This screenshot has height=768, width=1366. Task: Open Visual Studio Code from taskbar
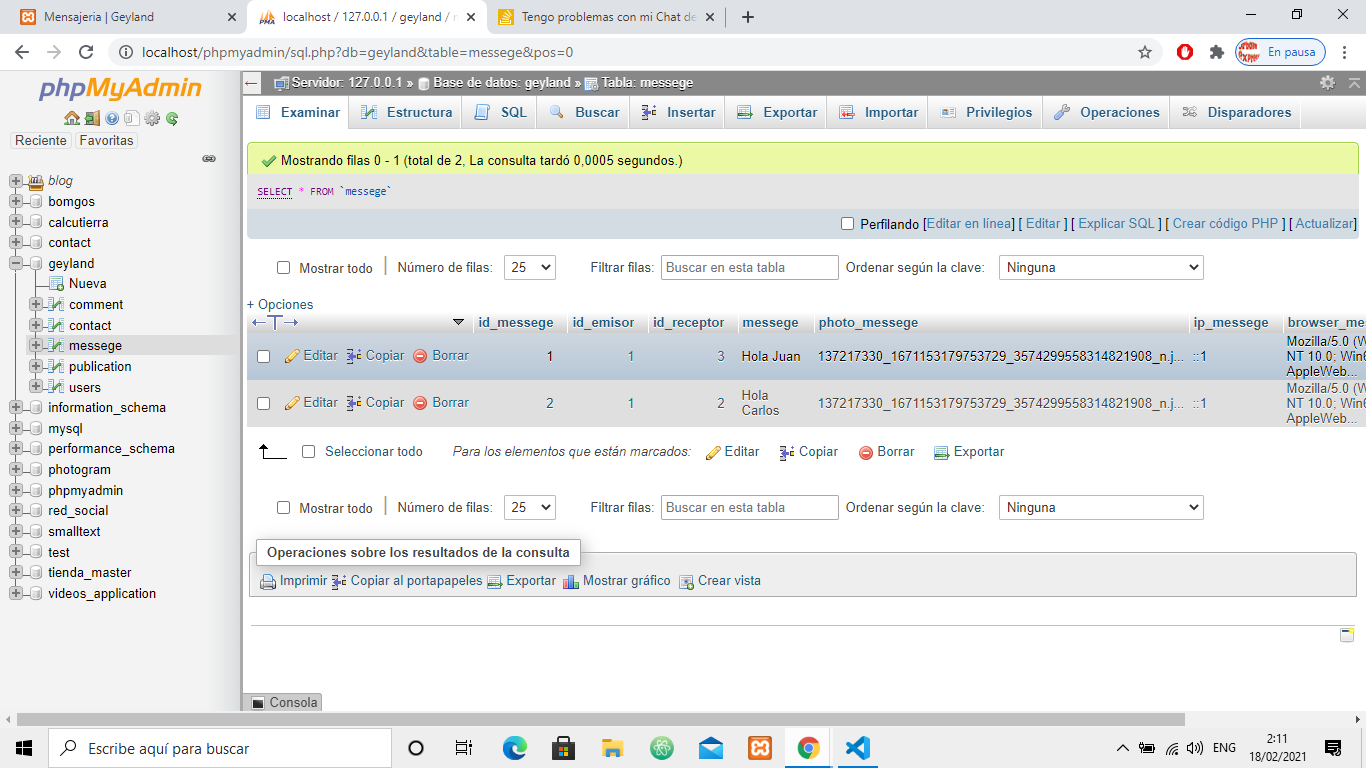(858, 748)
